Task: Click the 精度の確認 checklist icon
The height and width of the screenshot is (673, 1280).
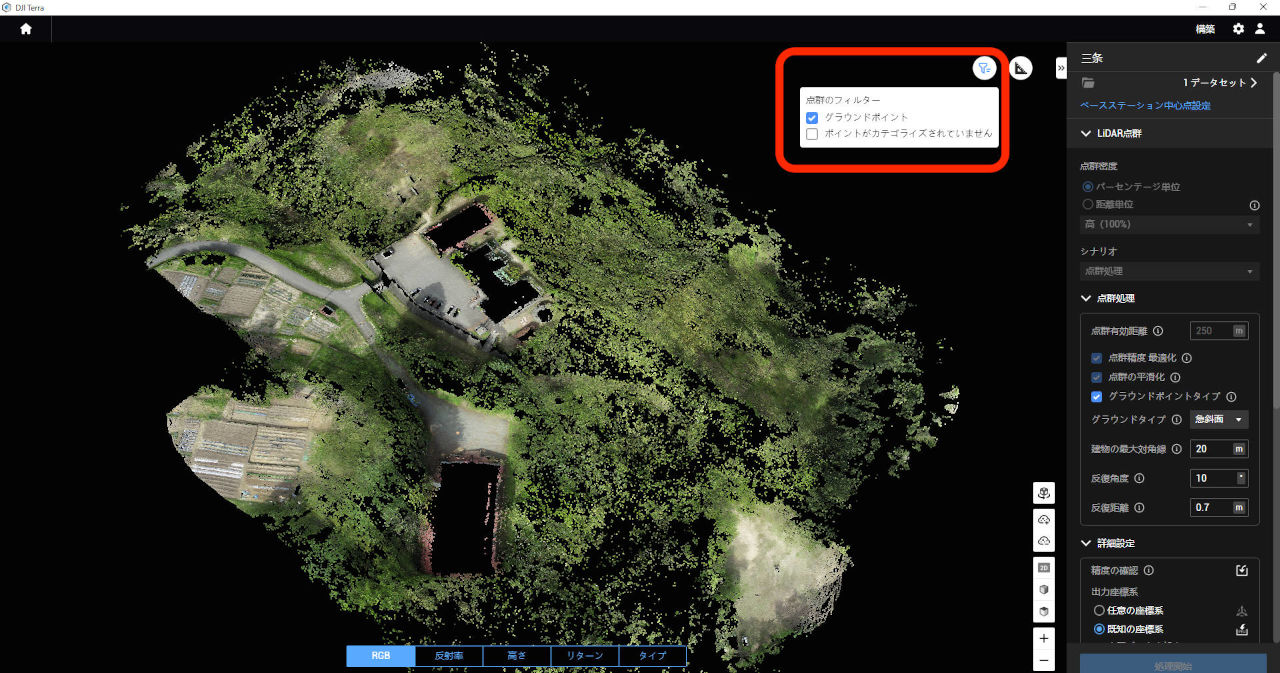Action: (x=1242, y=571)
